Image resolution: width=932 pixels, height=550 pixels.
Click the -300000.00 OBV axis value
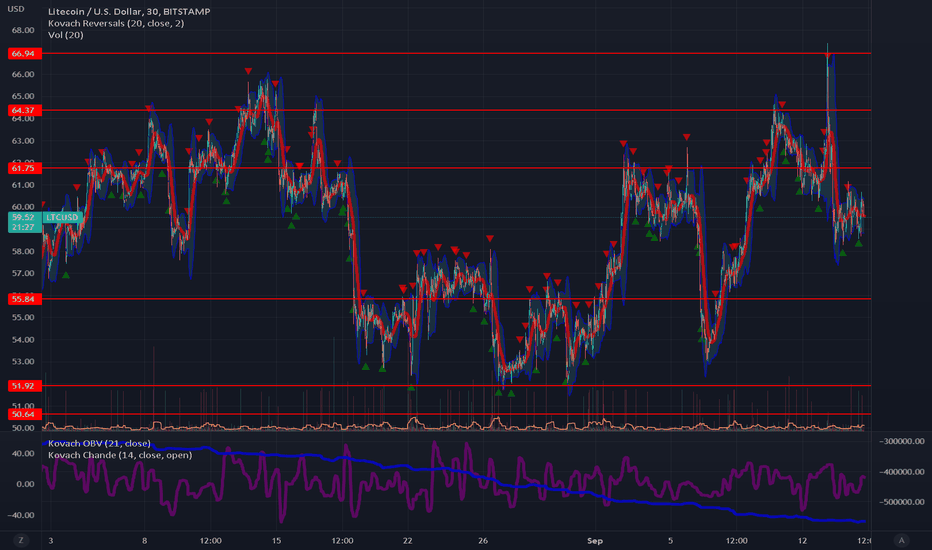[902, 441]
